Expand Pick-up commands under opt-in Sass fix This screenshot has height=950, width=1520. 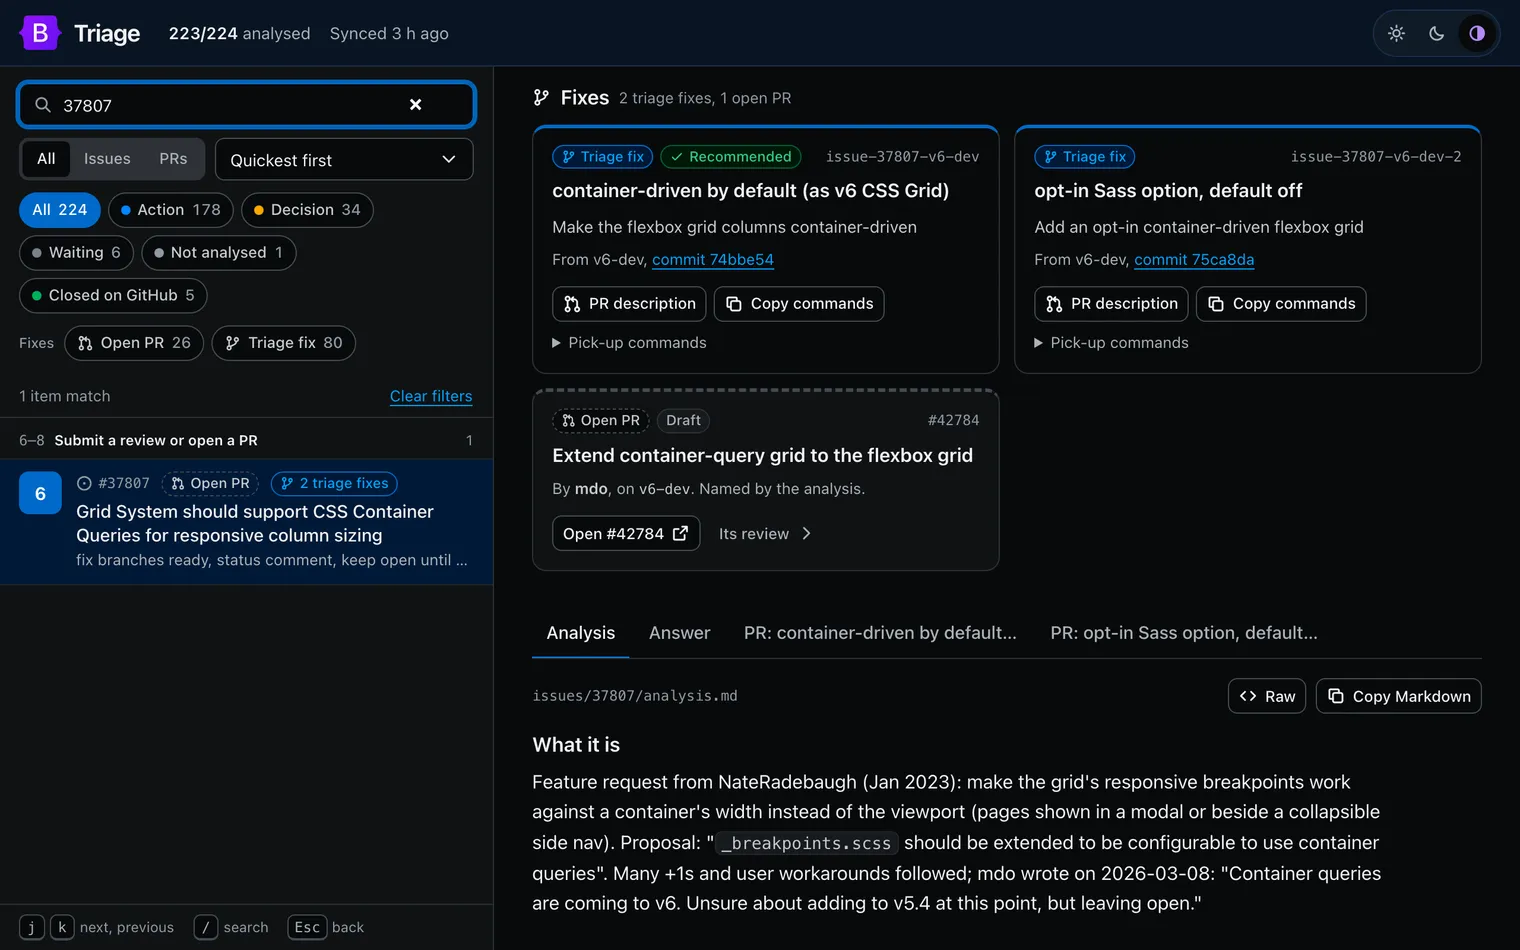click(x=1111, y=343)
